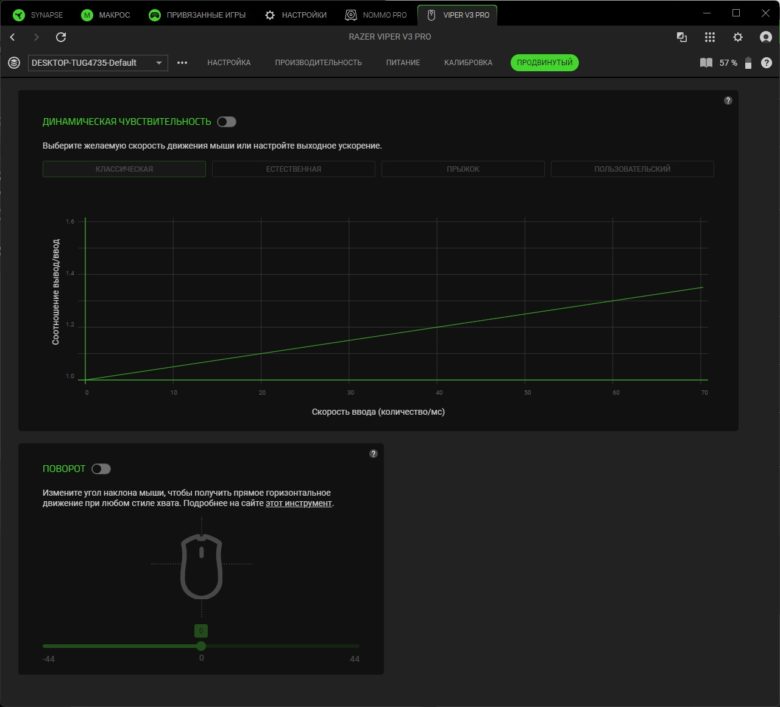The width and height of the screenshot is (780, 707).
Task: Switch to the NOMMO PRO device tab
Action: (376, 15)
